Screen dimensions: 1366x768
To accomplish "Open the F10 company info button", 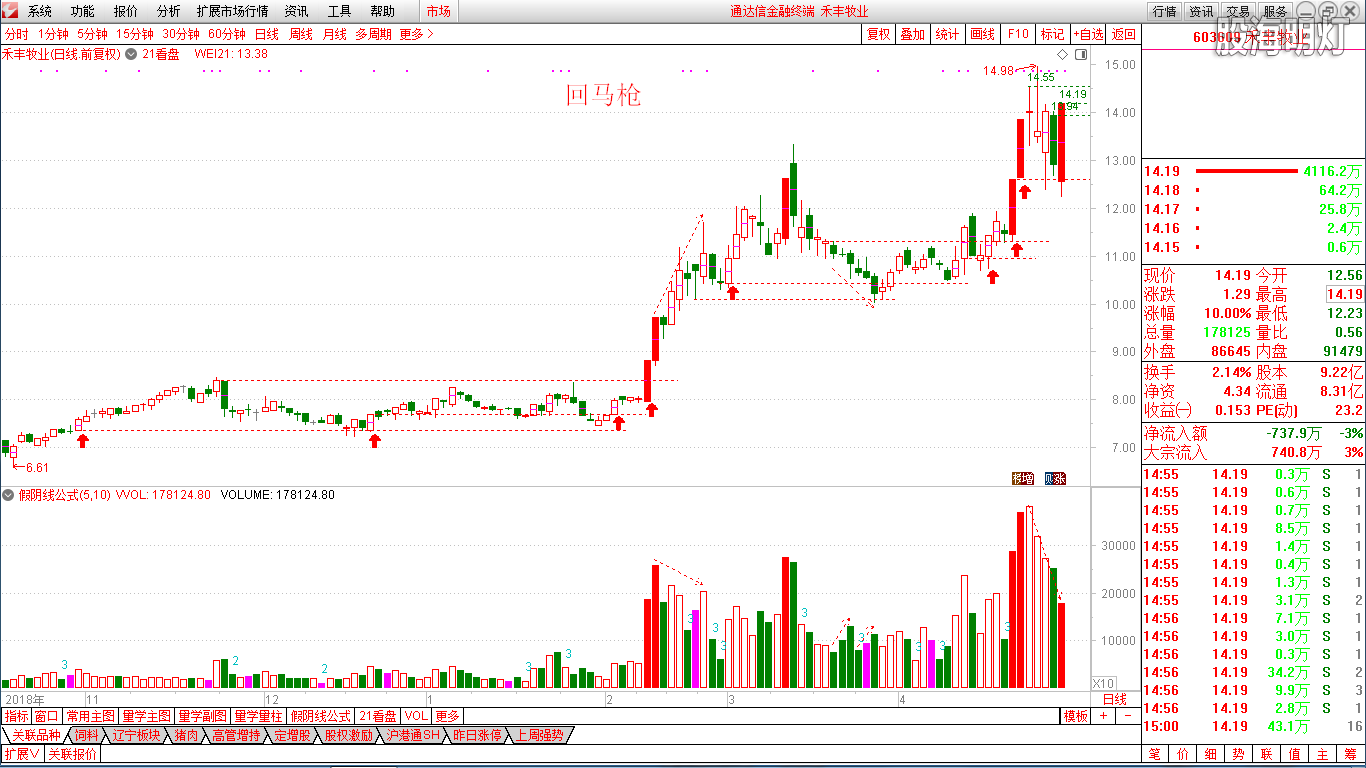I will (x=1017, y=34).
